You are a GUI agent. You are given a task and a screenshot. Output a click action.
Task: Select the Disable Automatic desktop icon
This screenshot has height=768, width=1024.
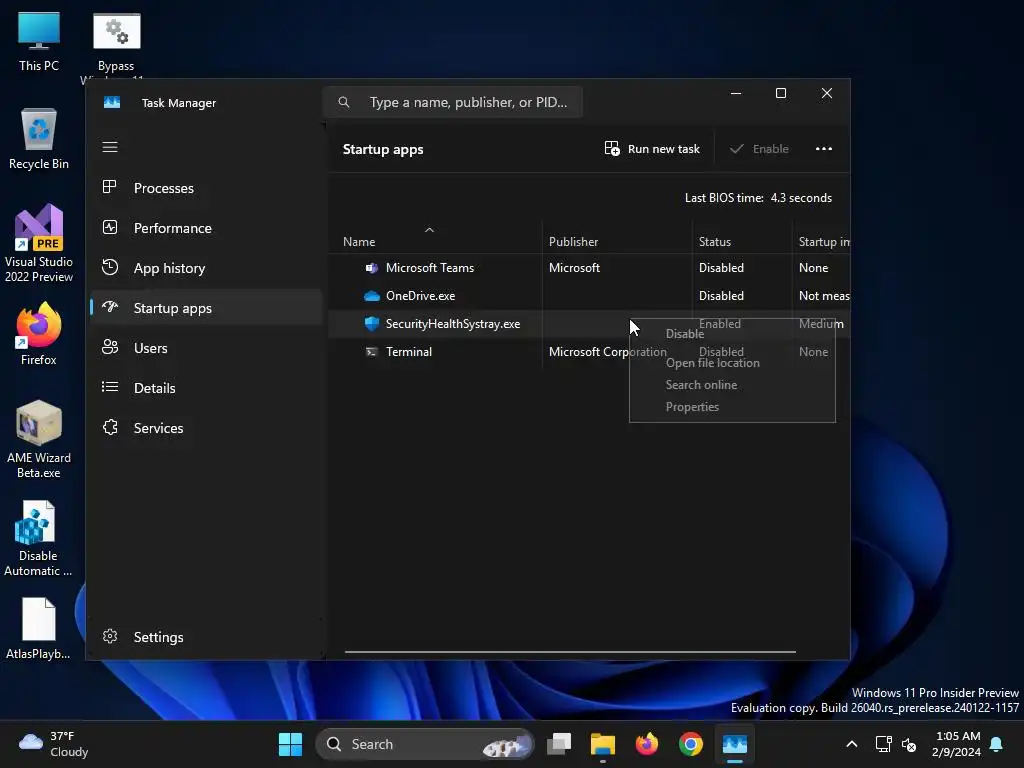37,538
